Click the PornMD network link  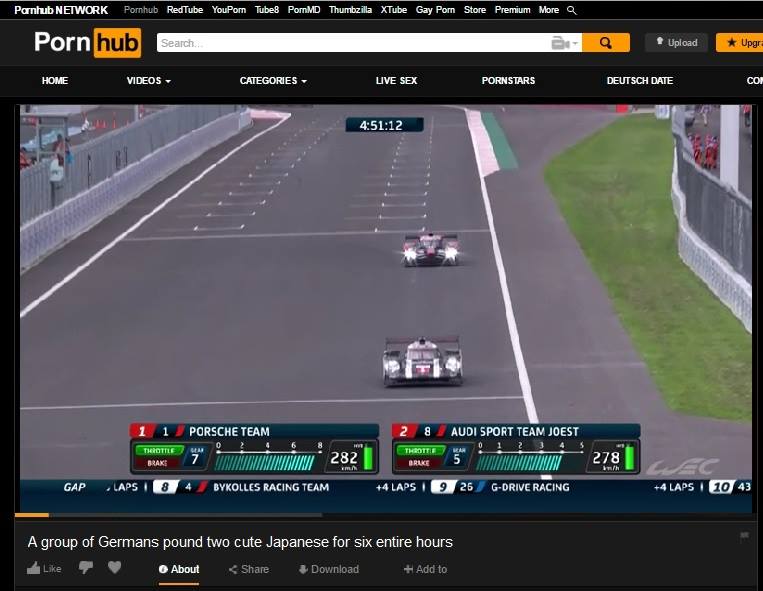point(304,10)
